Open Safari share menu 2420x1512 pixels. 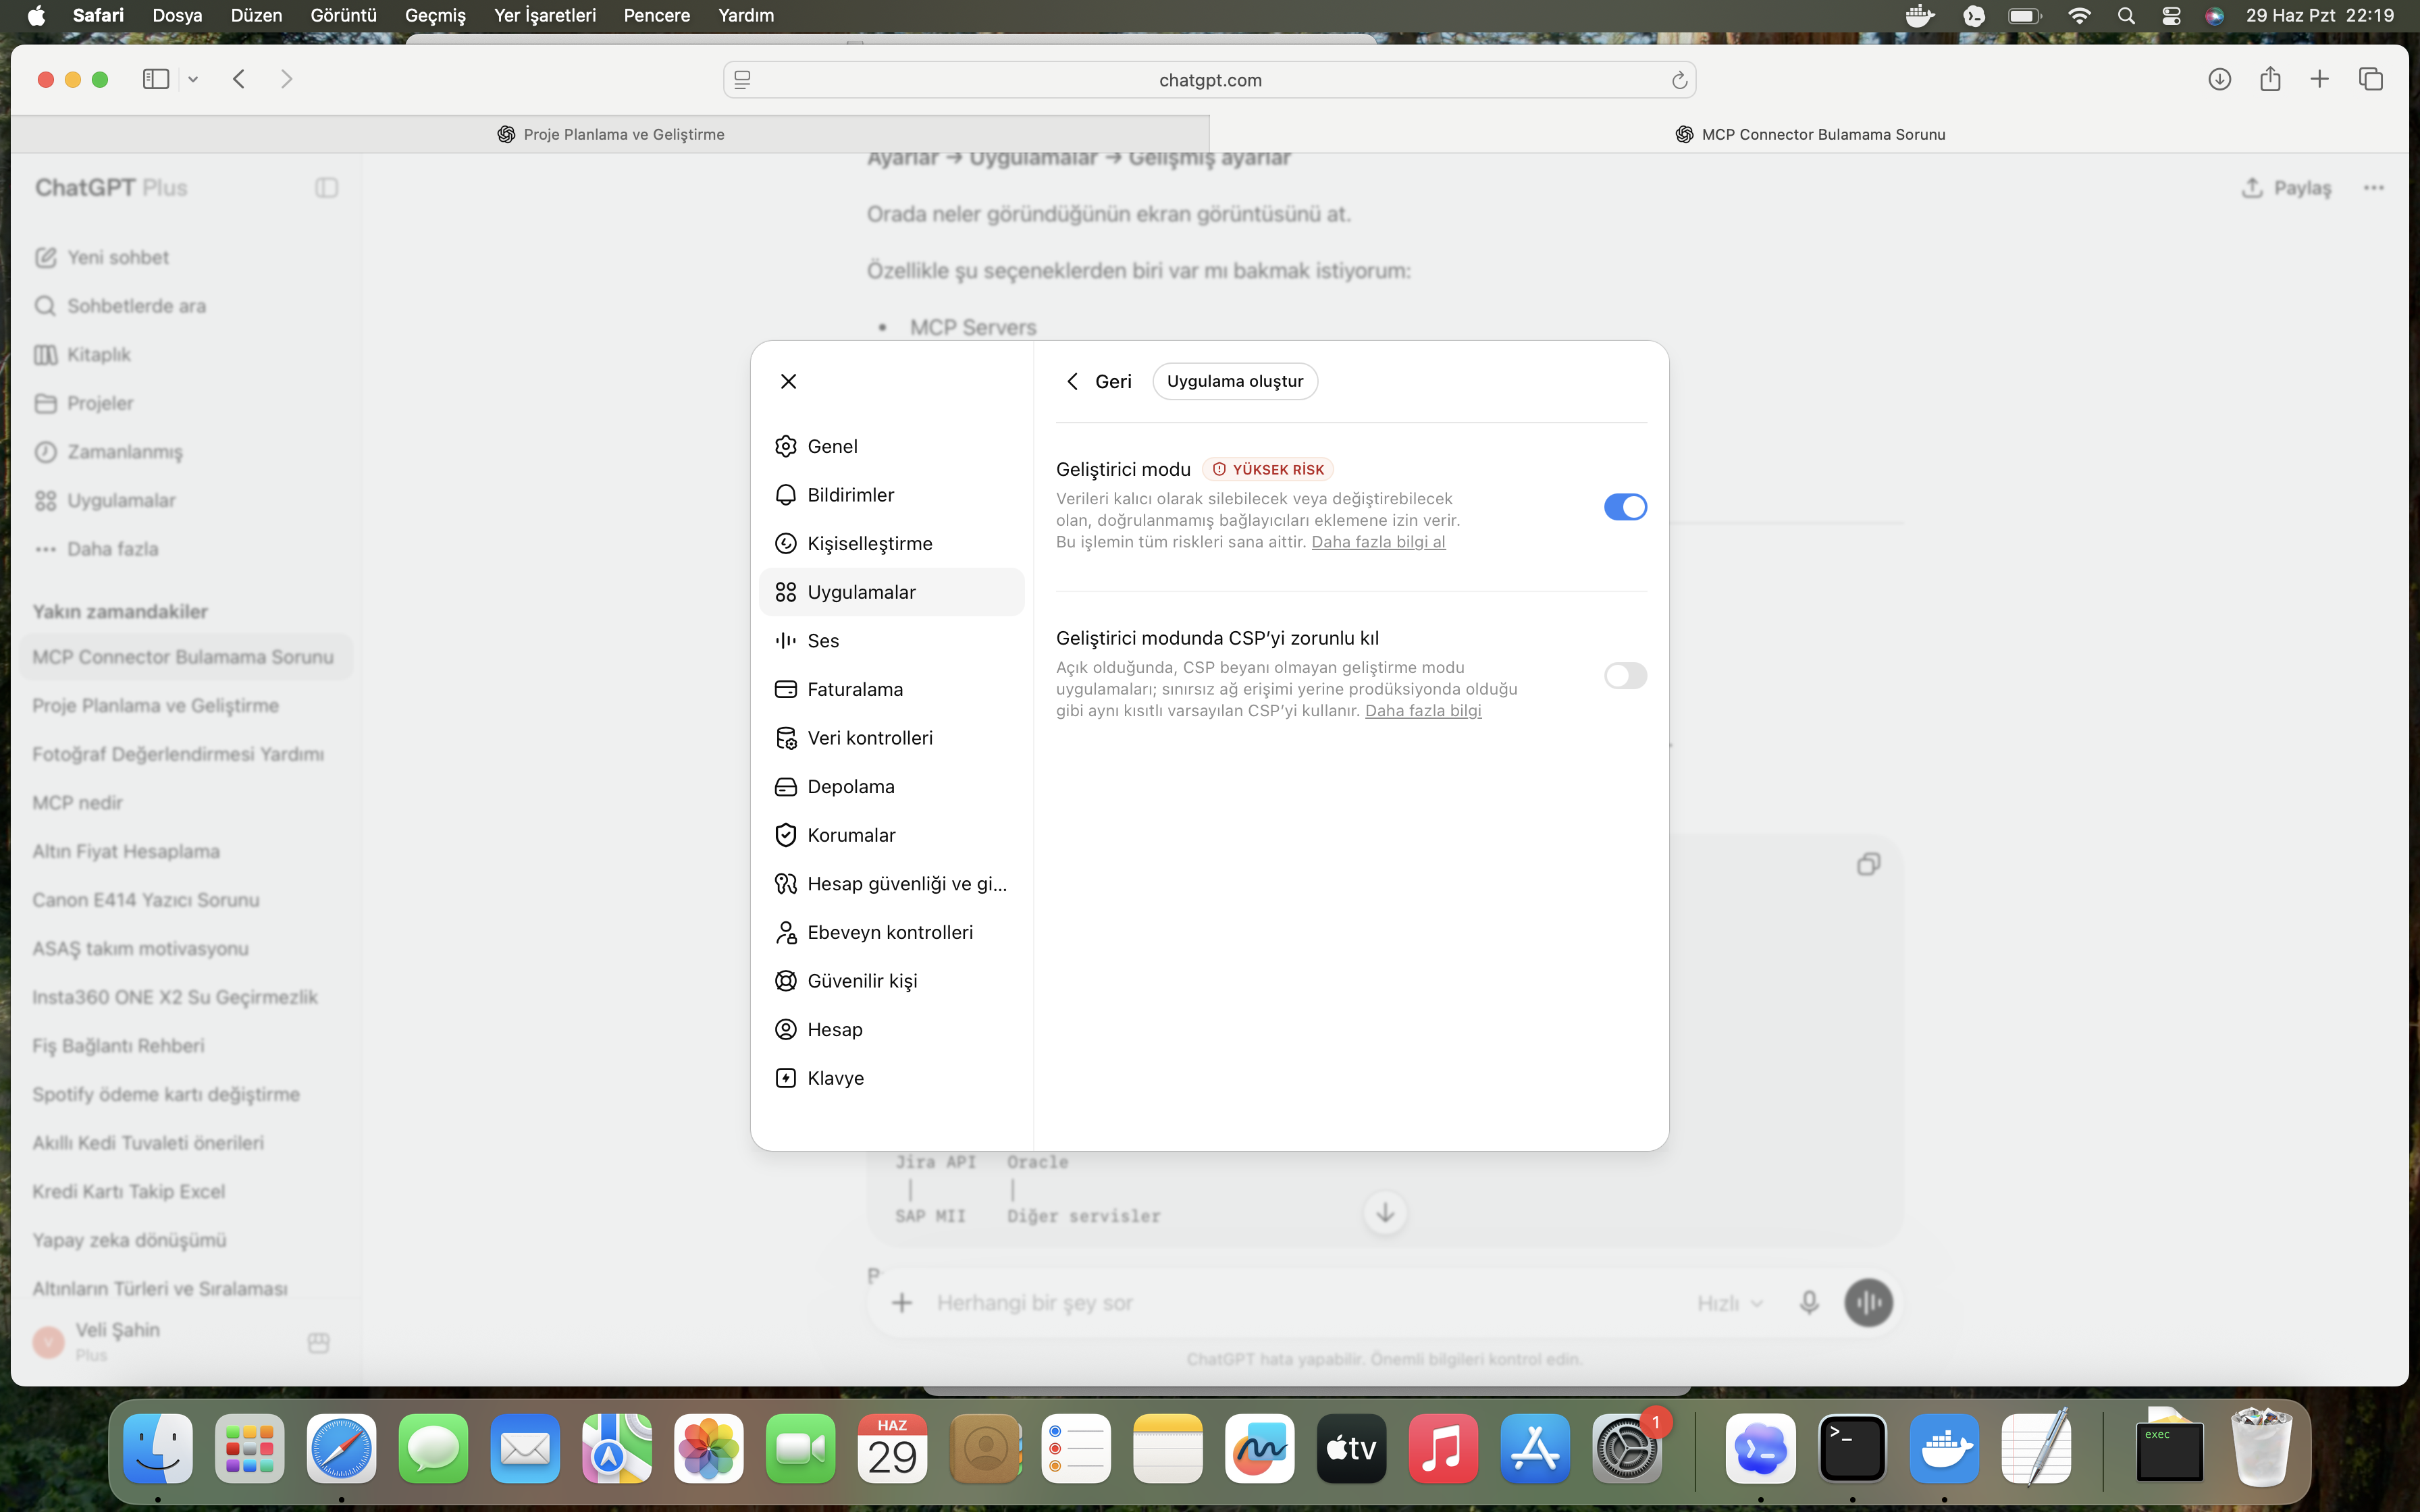point(2270,79)
